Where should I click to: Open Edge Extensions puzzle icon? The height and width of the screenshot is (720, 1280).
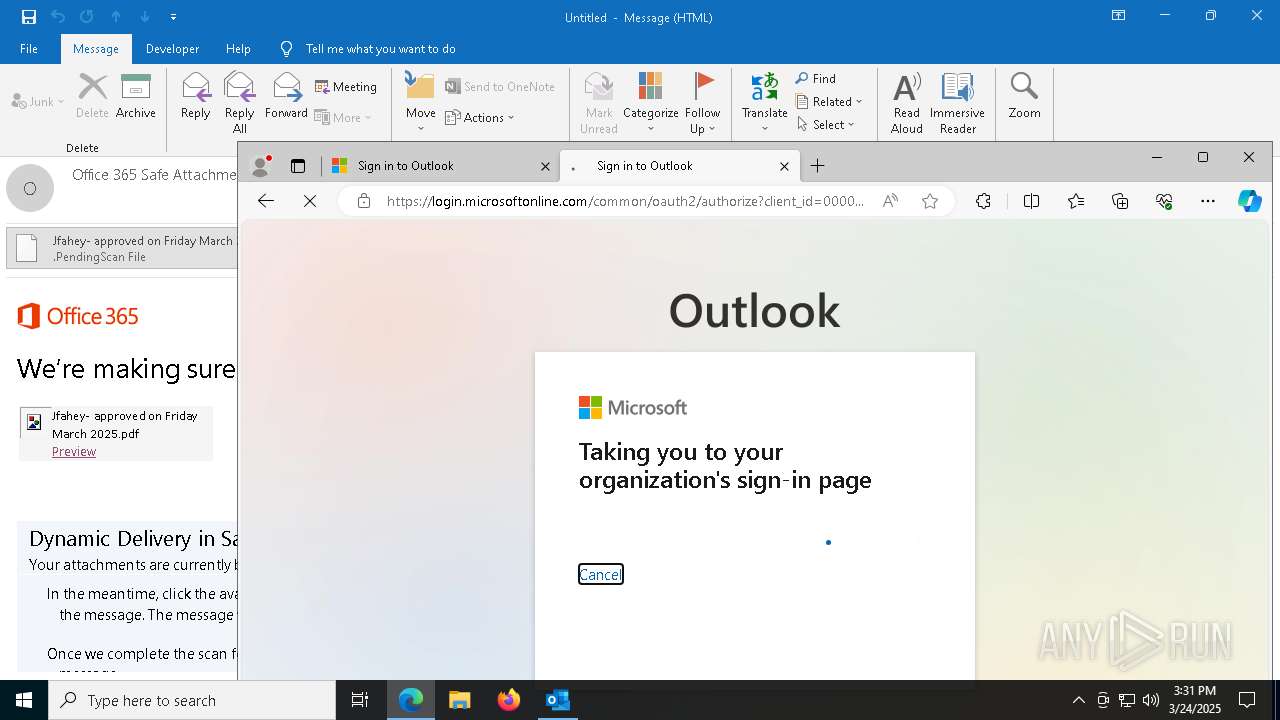[984, 201]
